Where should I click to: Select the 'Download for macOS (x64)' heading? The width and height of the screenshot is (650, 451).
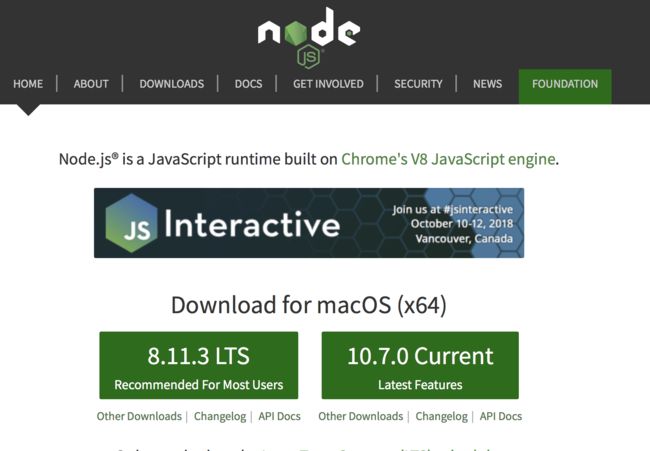[309, 305]
